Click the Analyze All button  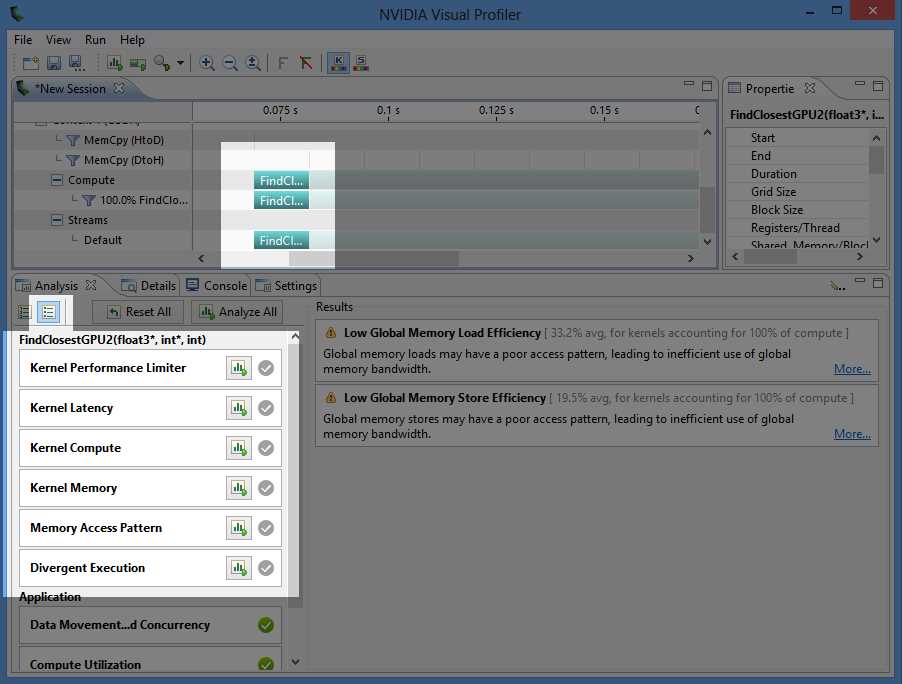tap(238, 312)
